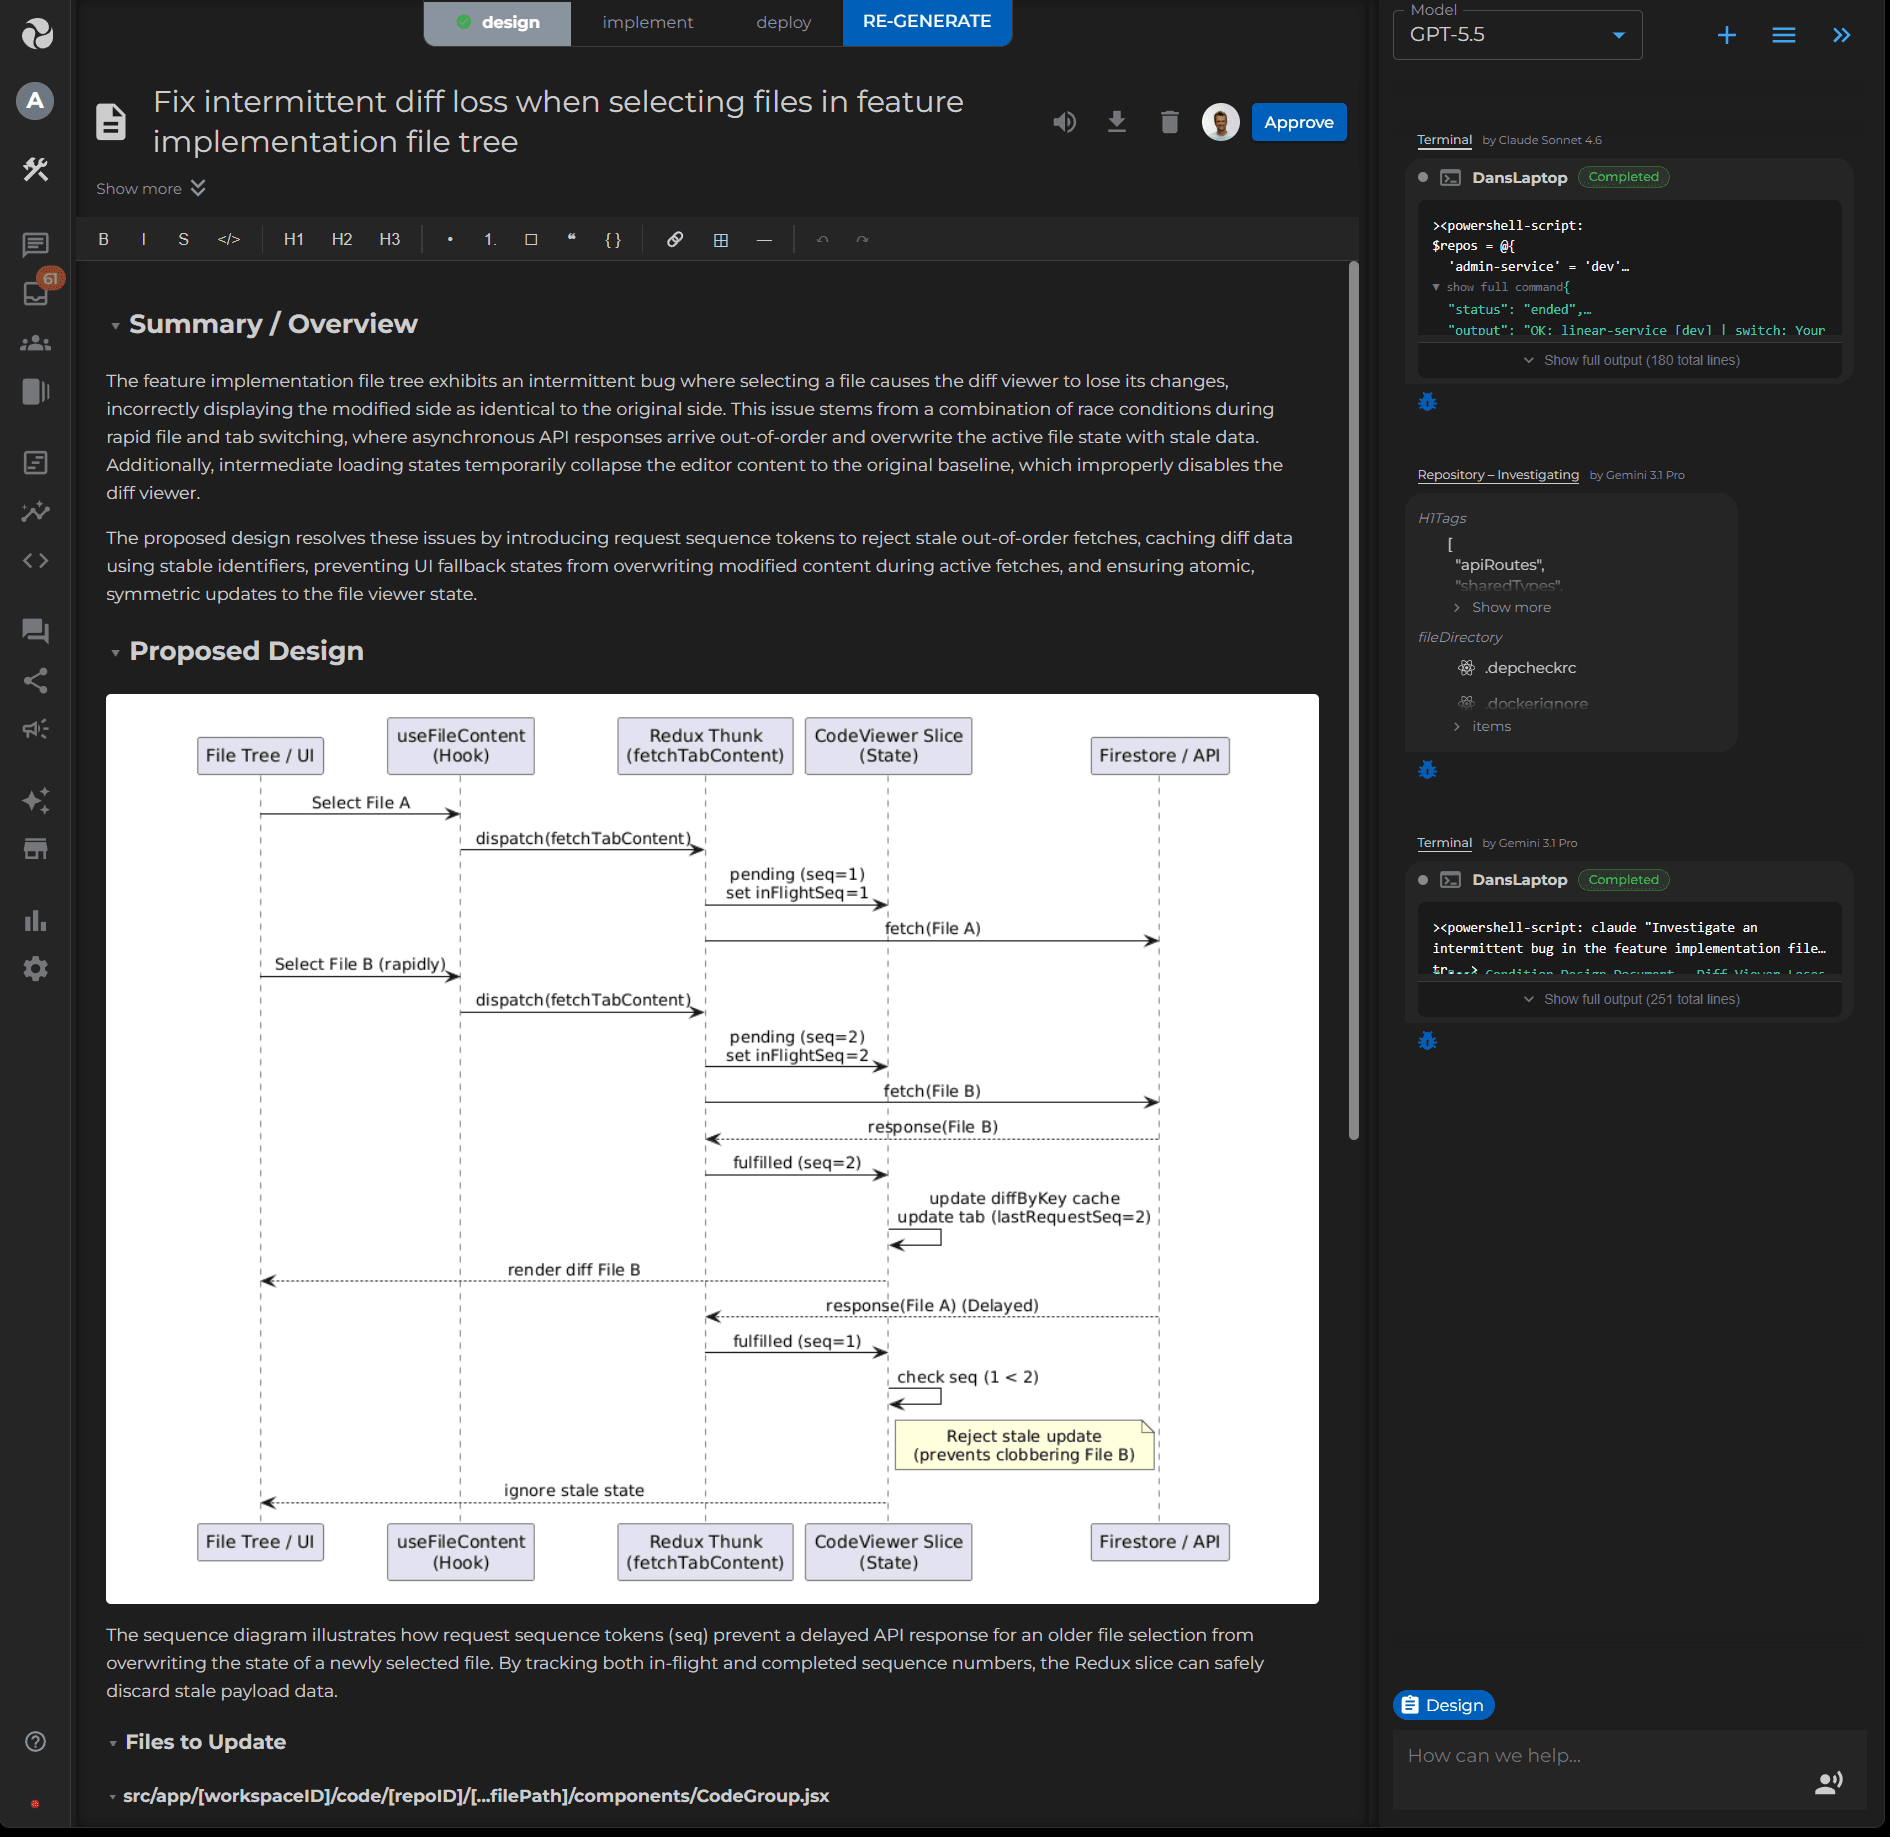Screen dimensions: 1890x1837
Task: Click the bug icon under first Terminal card
Action: tap(1428, 402)
